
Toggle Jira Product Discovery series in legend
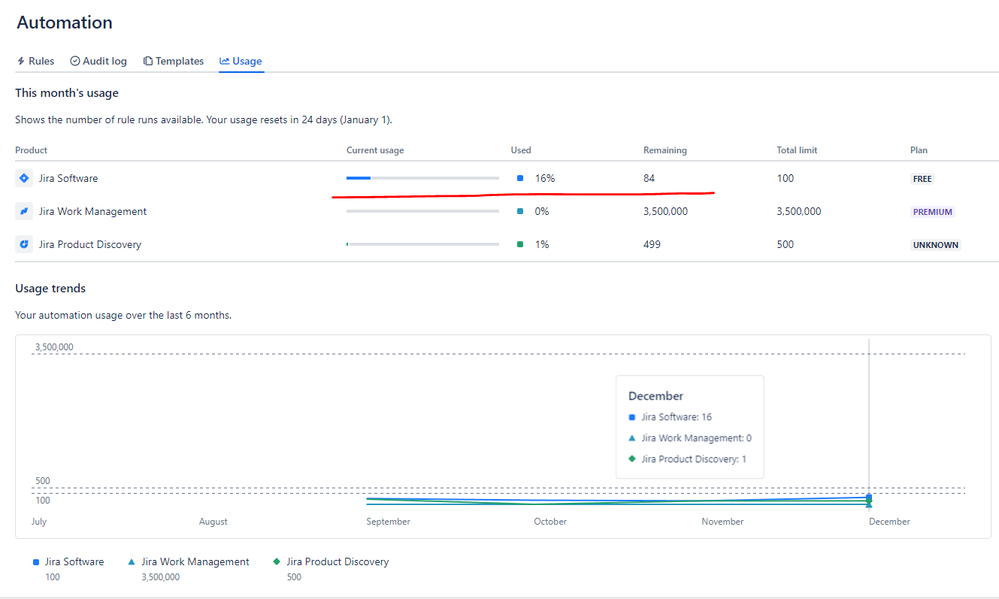click(331, 562)
